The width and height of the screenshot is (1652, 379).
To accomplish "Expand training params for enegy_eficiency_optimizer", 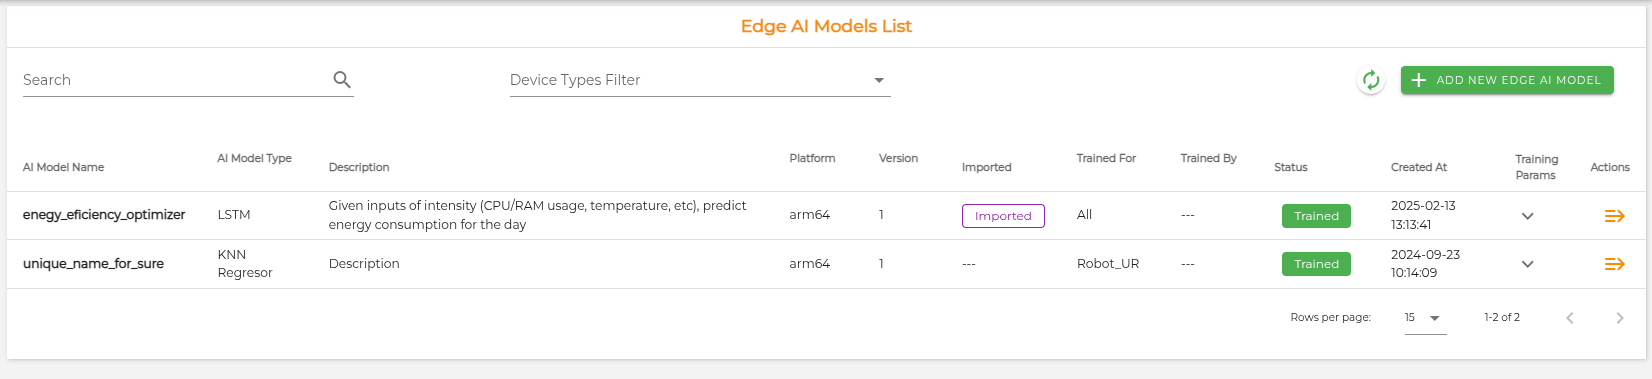I will click(x=1527, y=216).
